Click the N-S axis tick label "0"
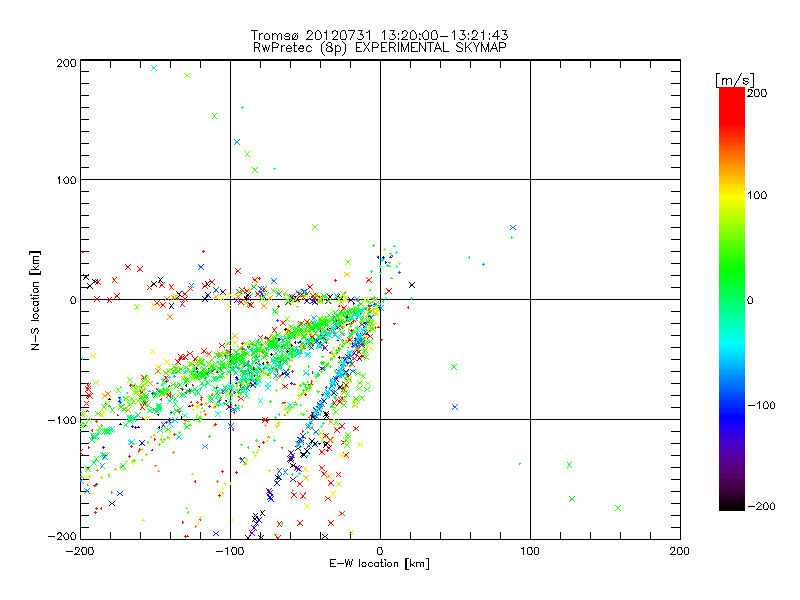800x600 pixels. click(73, 300)
